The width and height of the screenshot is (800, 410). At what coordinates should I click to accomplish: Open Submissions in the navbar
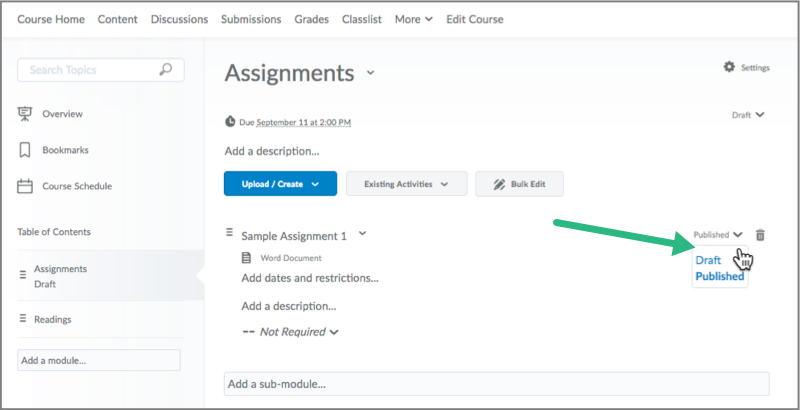pyautogui.click(x=251, y=19)
